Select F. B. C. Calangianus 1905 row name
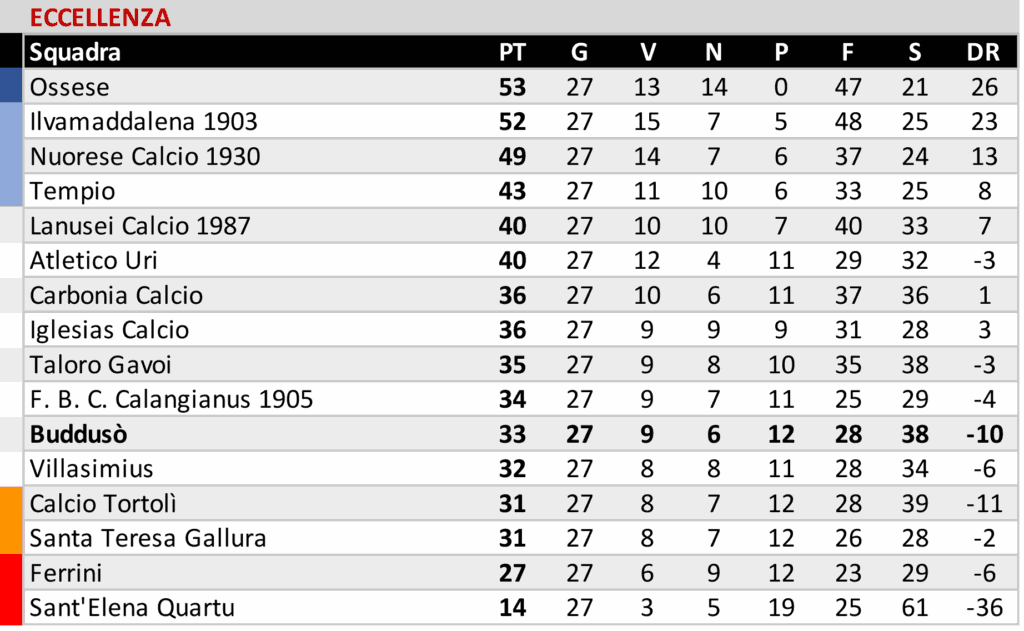Screen dimensions: 1024x631 171,400
